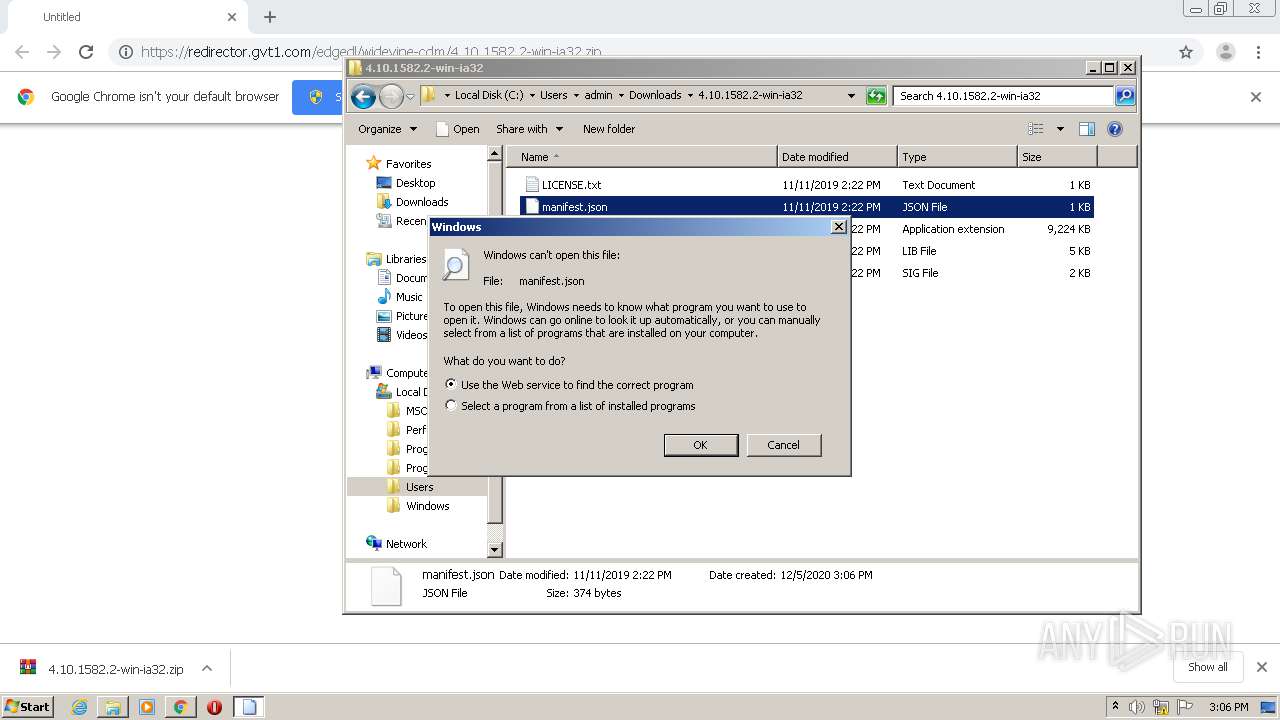Image resolution: width=1280 pixels, height=720 pixels.
Task: Sort by the Size column header
Action: [x=1057, y=157]
